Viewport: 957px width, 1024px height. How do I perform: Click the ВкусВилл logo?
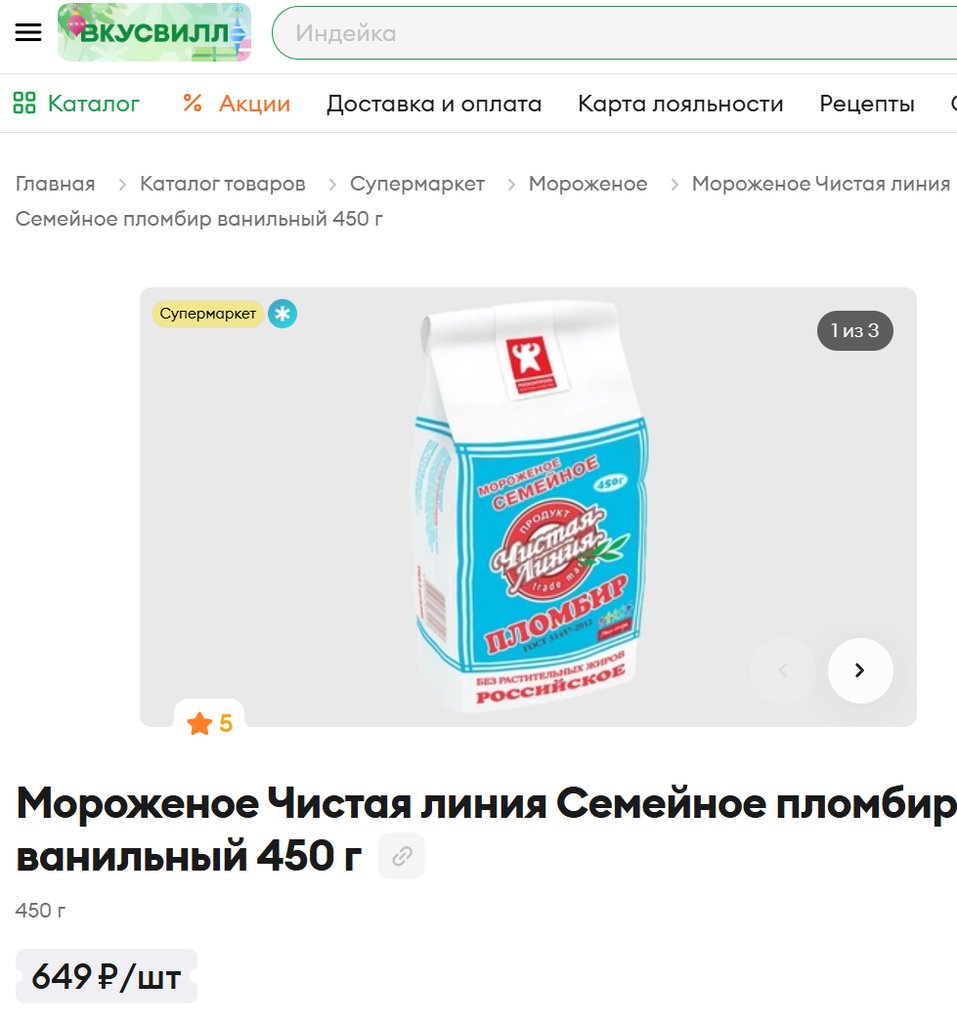pos(154,32)
